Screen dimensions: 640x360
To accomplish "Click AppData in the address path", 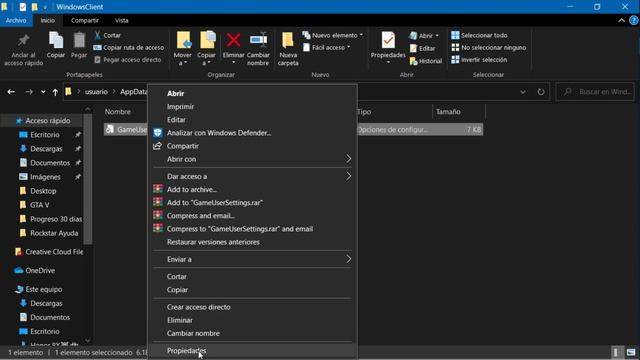I will (133, 92).
